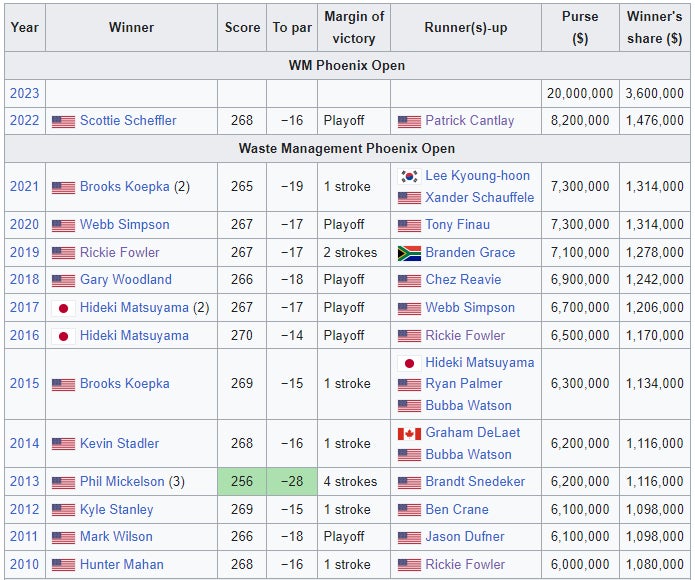Screen dimensions: 695x580
Task: Click the South African flag beside Branden Grace
Action: click(x=409, y=253)
